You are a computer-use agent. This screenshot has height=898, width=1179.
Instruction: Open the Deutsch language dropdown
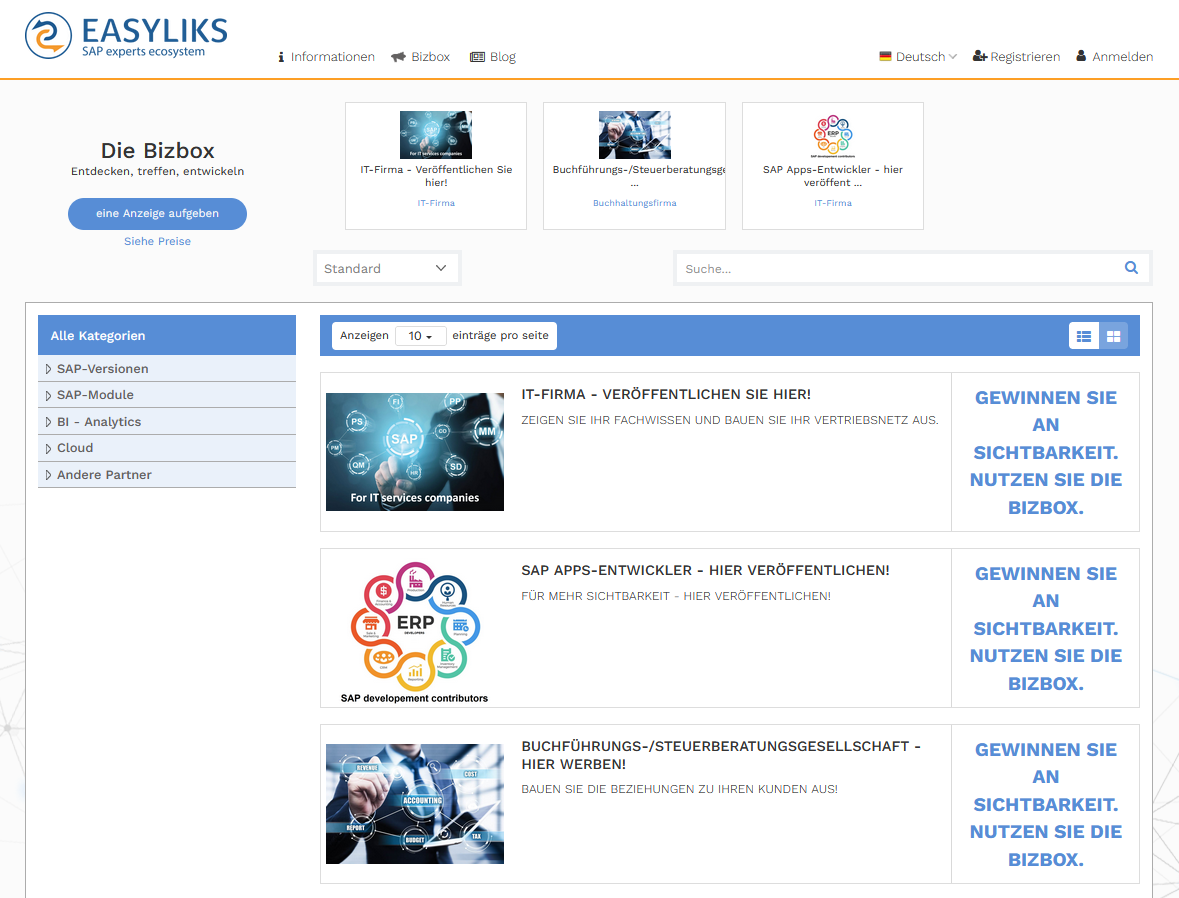pyautogui.click(x=918, y=57)
